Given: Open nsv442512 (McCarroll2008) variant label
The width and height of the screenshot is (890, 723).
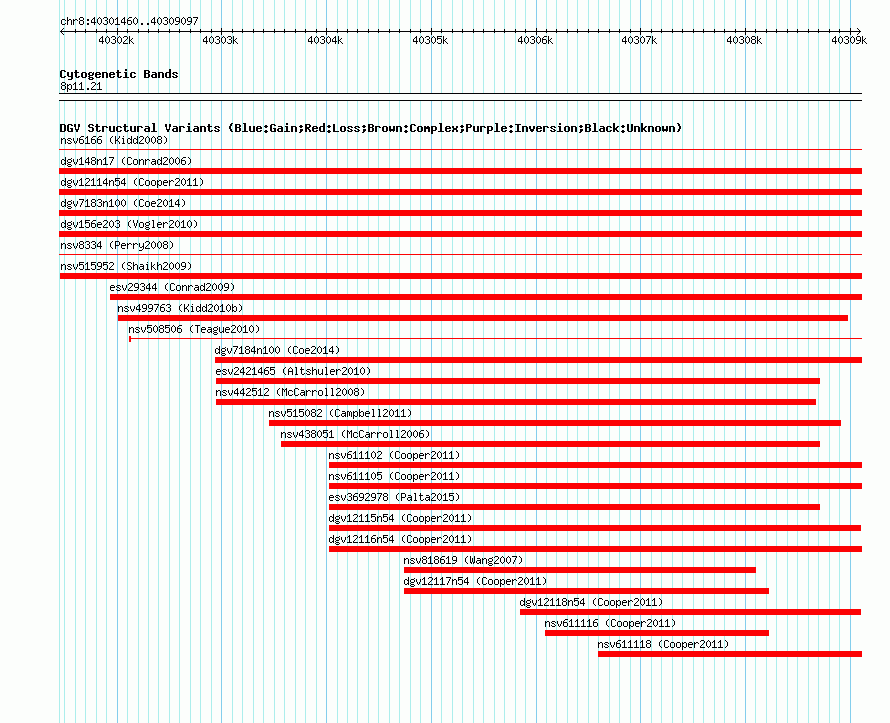Looking at the screenshot, I should pyautogui.click(x=290, y=392).
